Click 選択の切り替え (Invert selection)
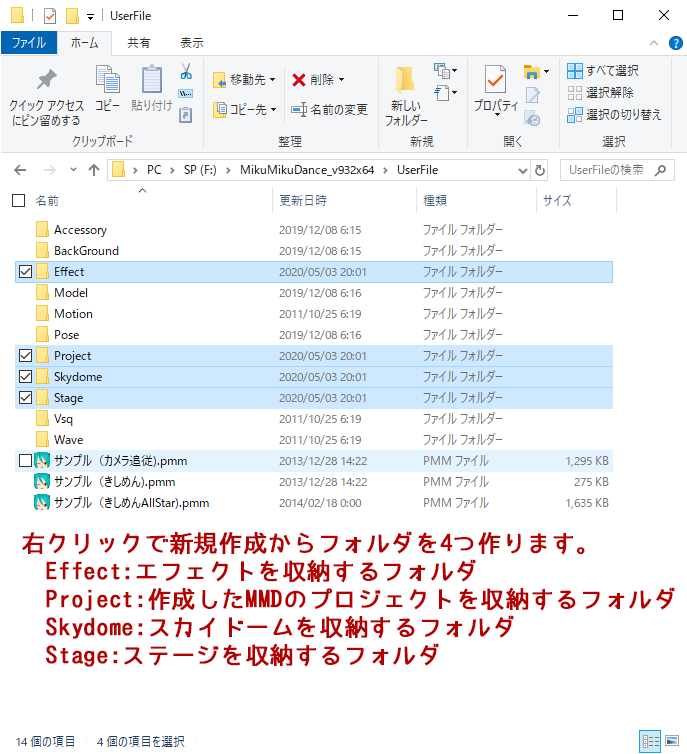Image resolution: width=687 pixels, height=754 pixels. (614, 114)
